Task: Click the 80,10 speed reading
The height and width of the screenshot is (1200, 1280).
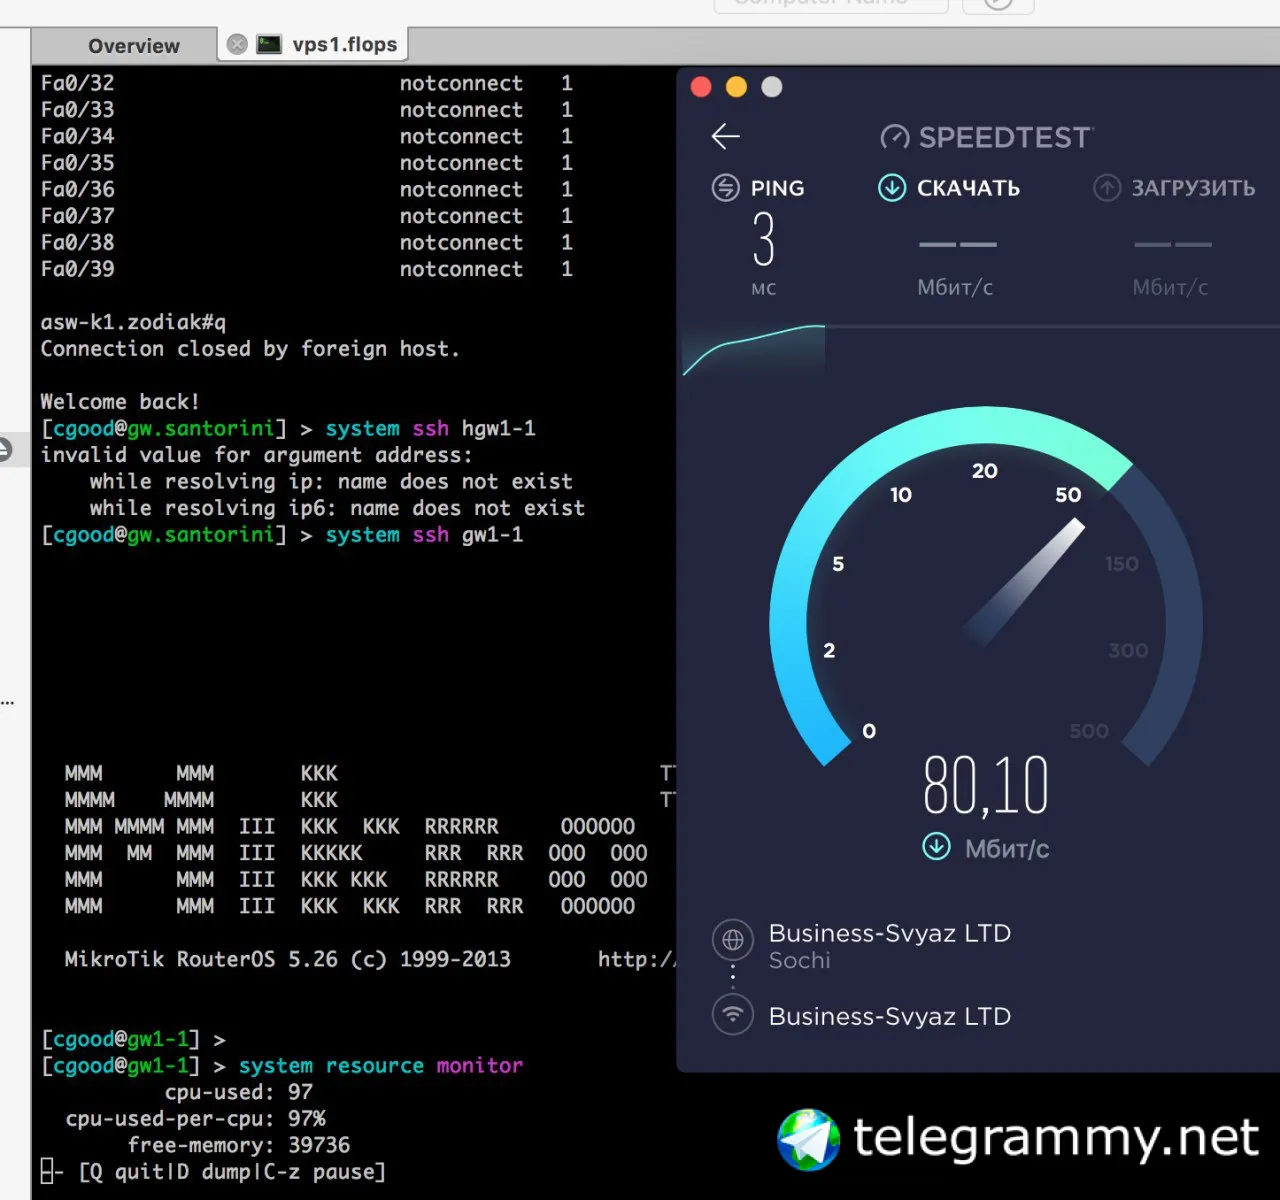Action: 986,786
